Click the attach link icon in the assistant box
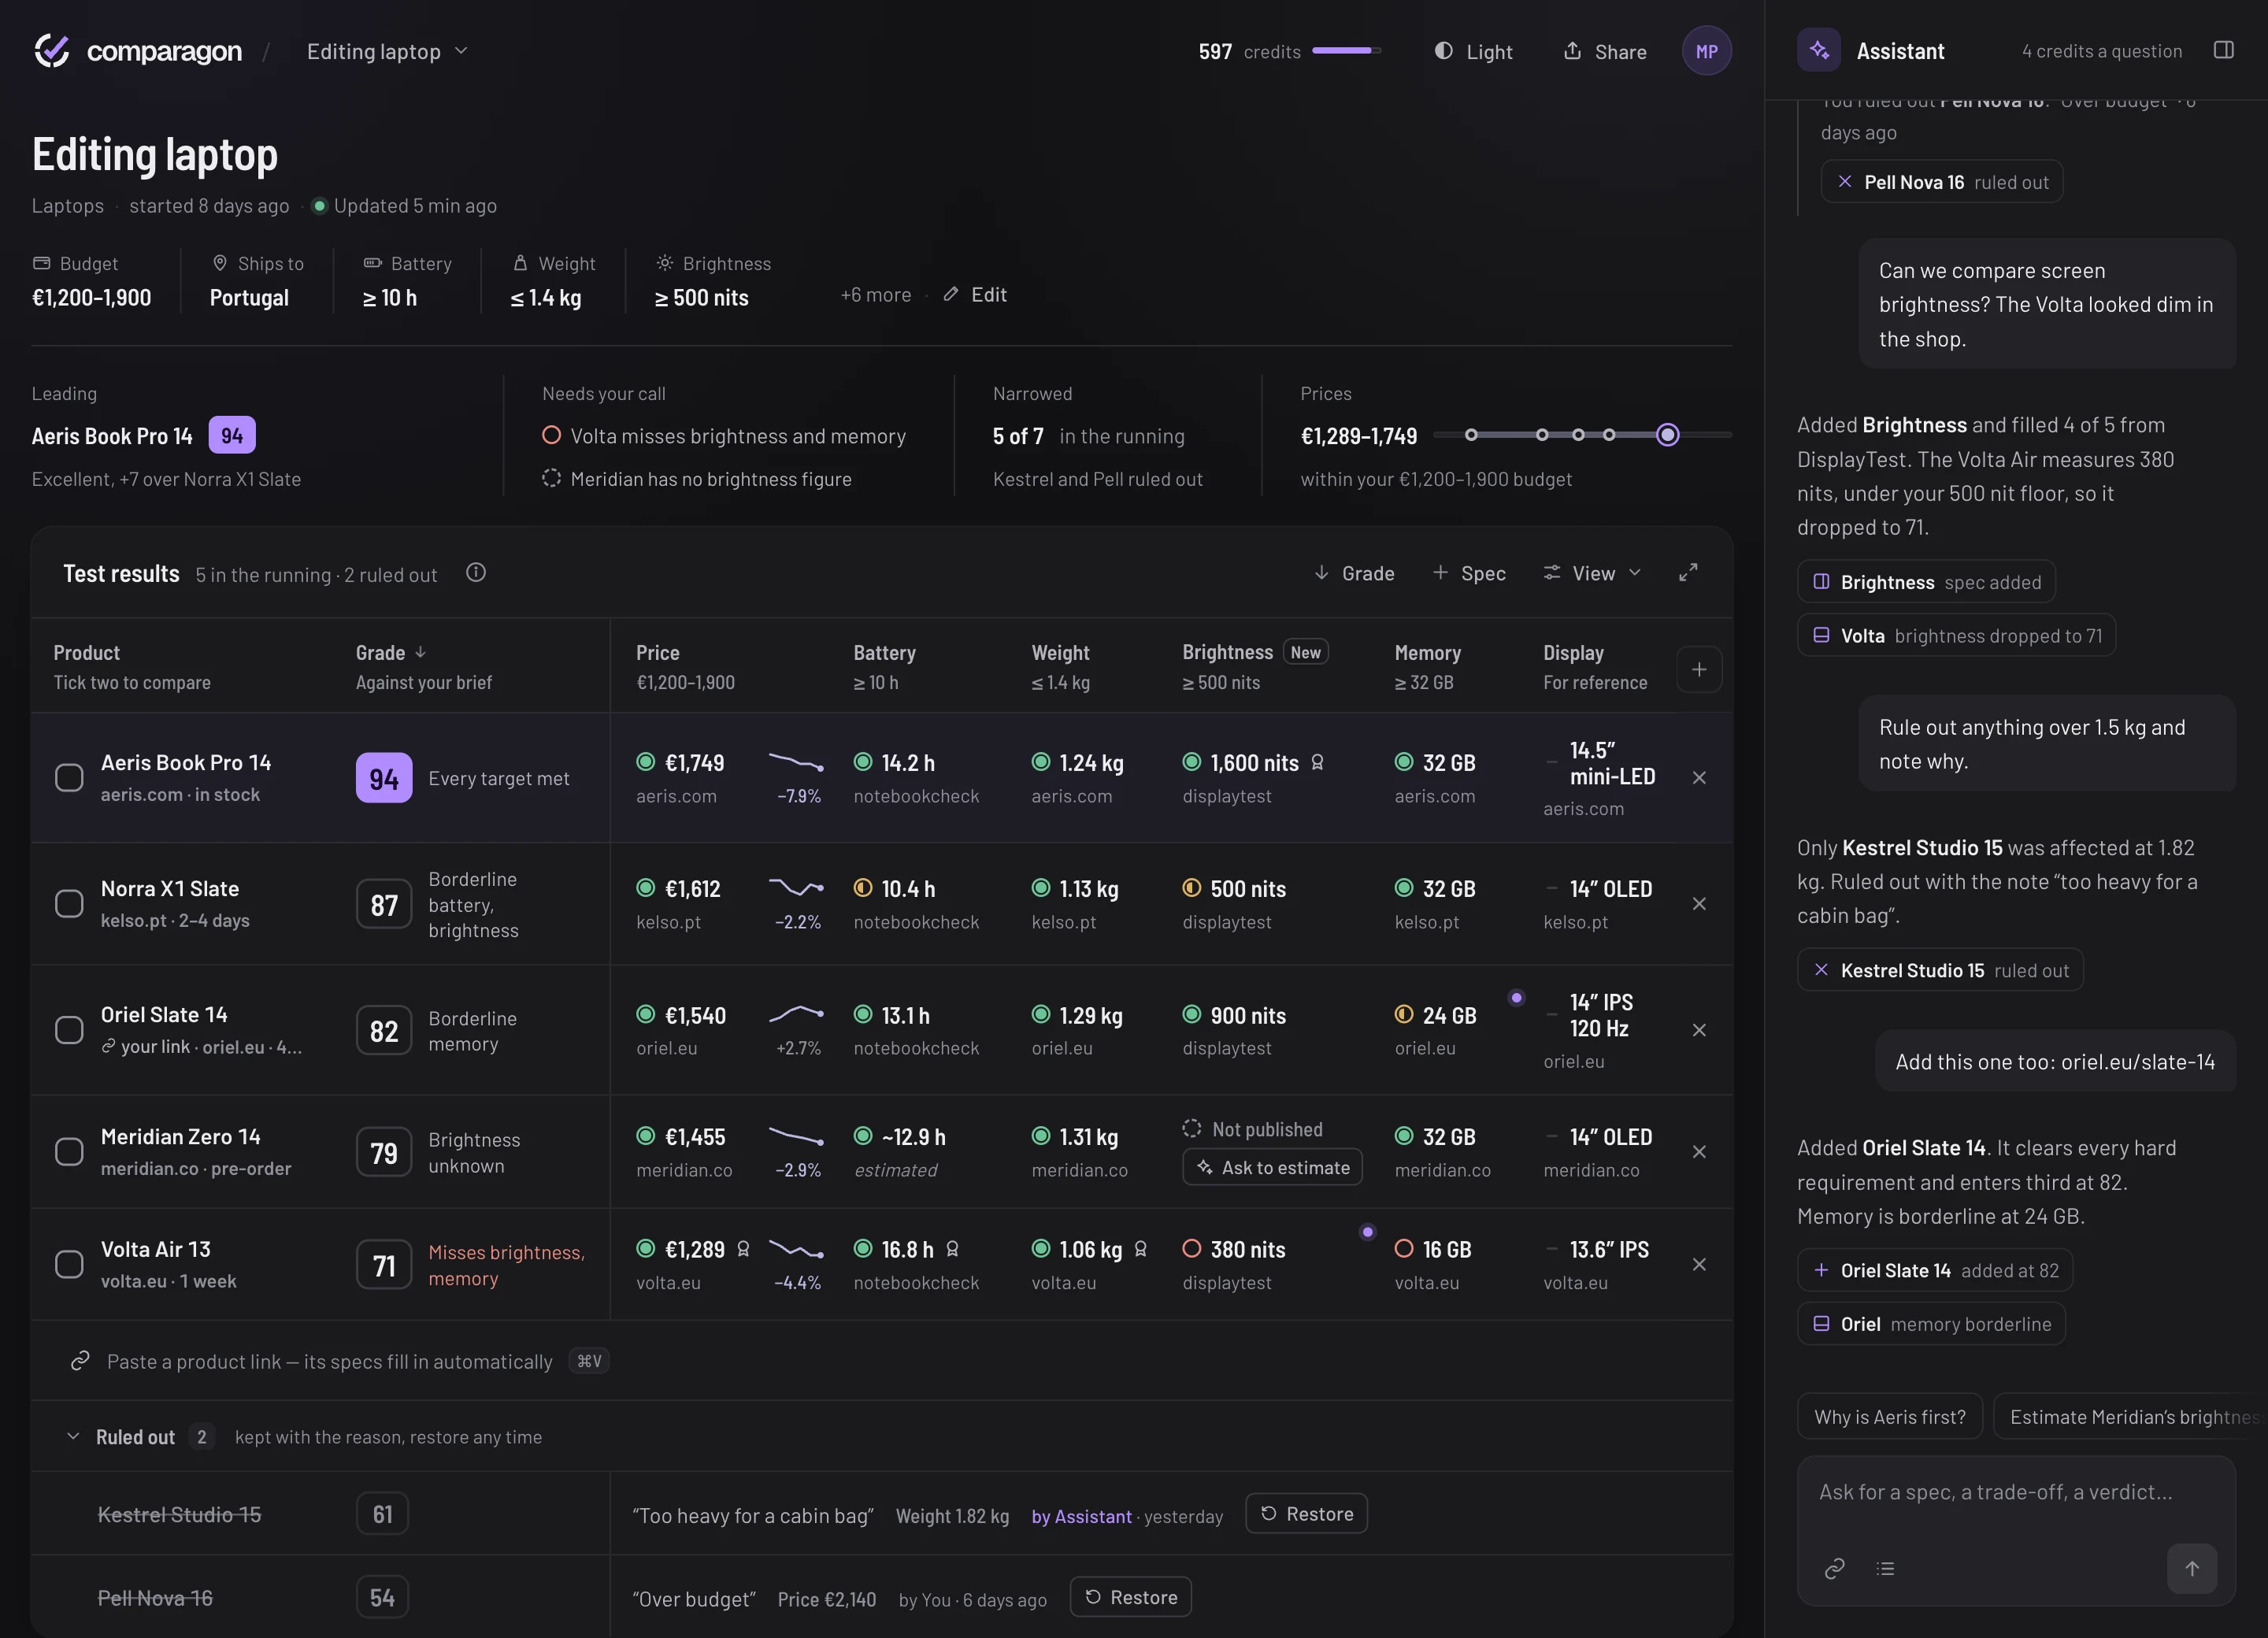Image resolution: width=2268 pixels, height=1638 pixels. (1834, 1568)
